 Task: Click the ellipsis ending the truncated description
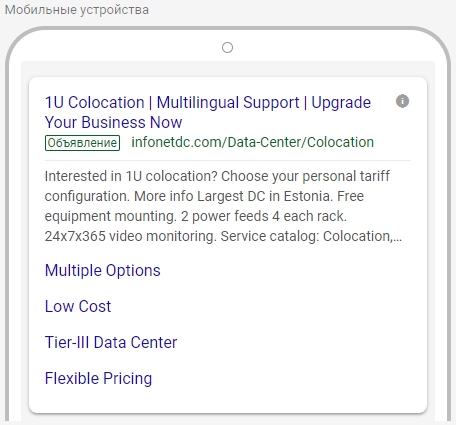398,240
